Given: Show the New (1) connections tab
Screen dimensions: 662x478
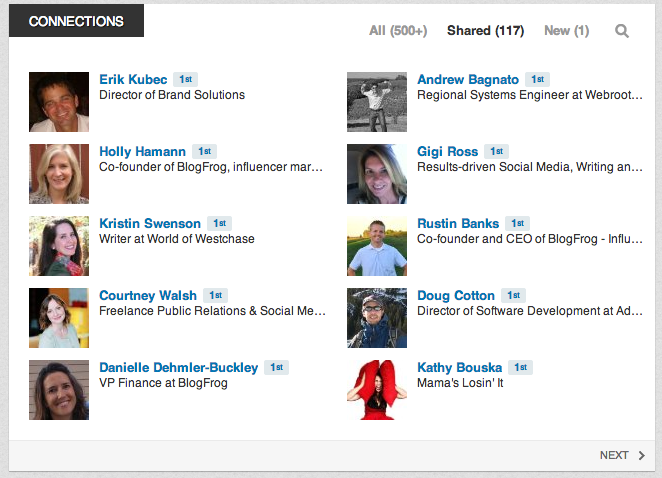Looking at the screenshot, I should tap(567, 31).
